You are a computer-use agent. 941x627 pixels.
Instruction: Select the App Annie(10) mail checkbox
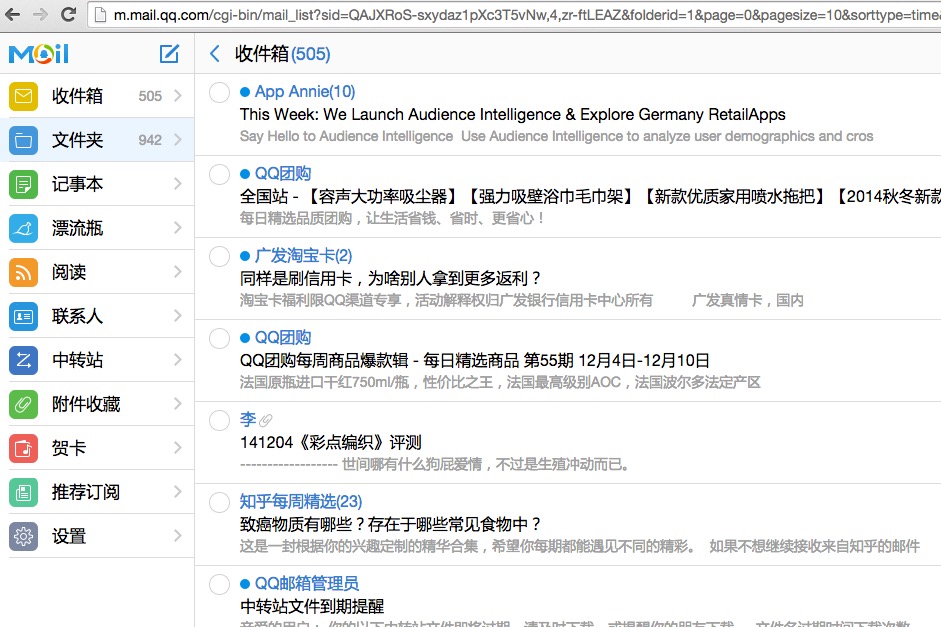[x=219, y=92]
